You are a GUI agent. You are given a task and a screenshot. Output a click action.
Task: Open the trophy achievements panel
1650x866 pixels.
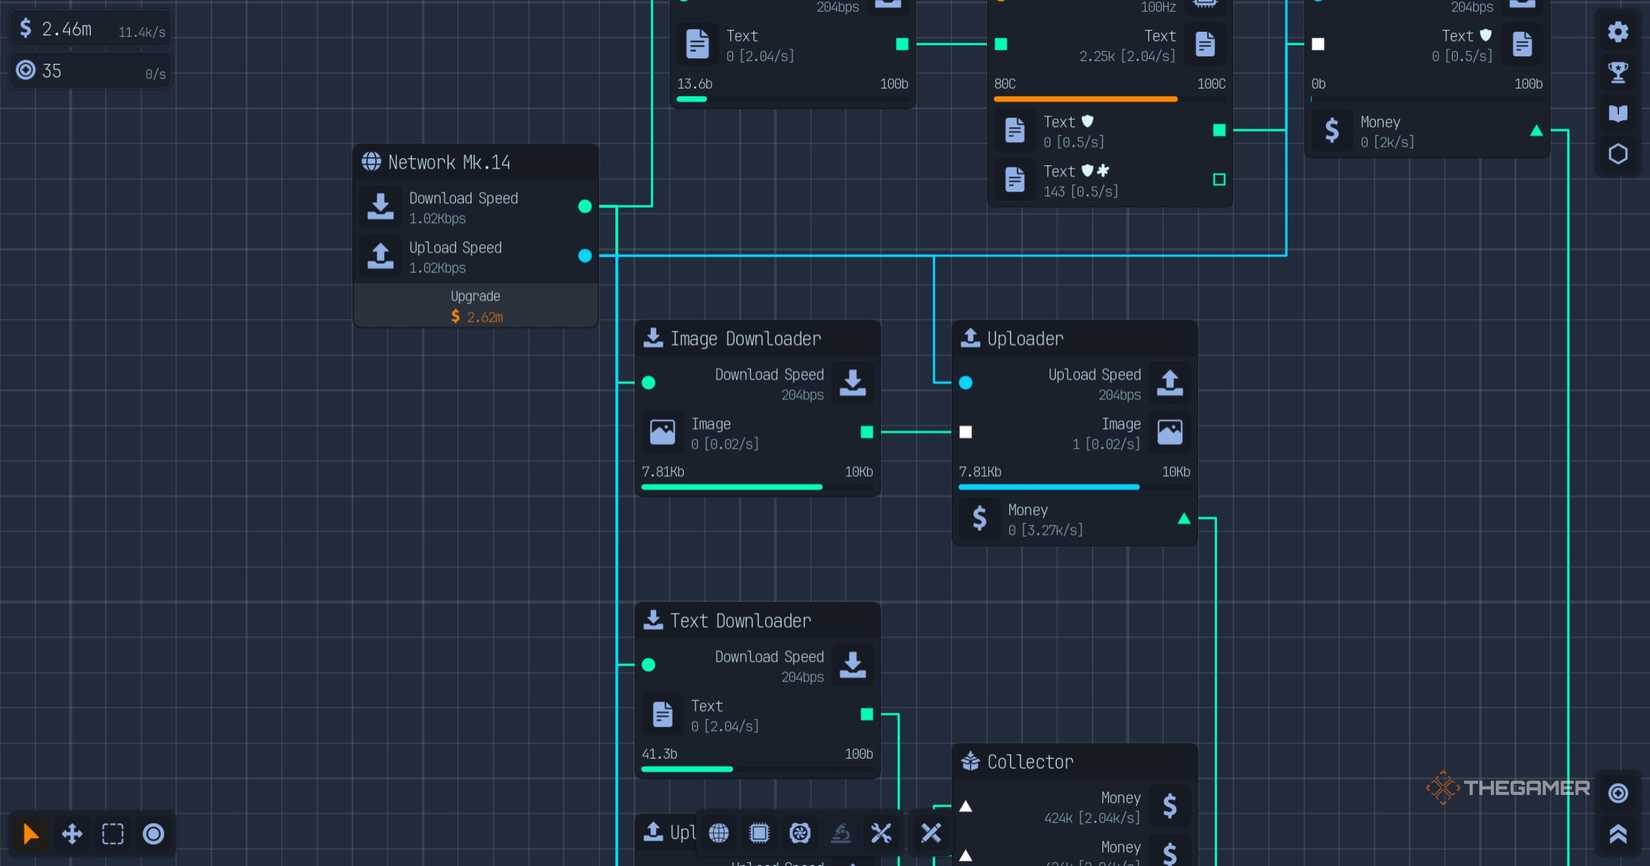tap(1618, 73)
